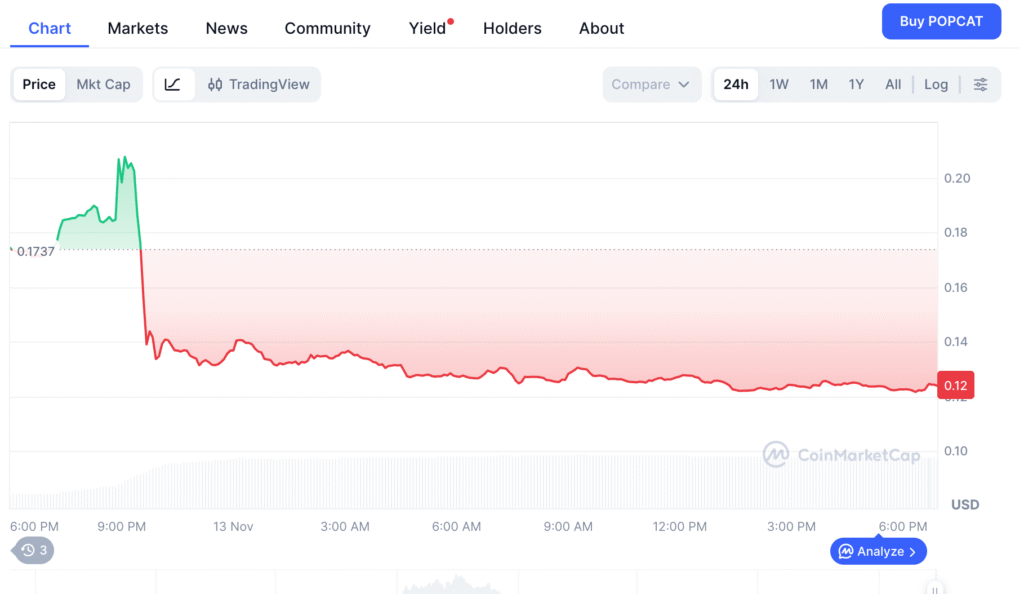Click the pause icon at bottom right
The width and height of the screenshot is (1024, 594).
[x=934, y=588]
